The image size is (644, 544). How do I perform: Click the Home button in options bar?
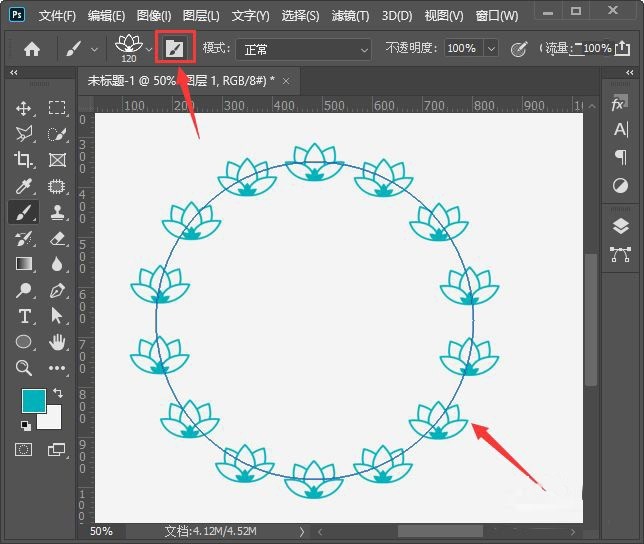[x=32, y=48]
